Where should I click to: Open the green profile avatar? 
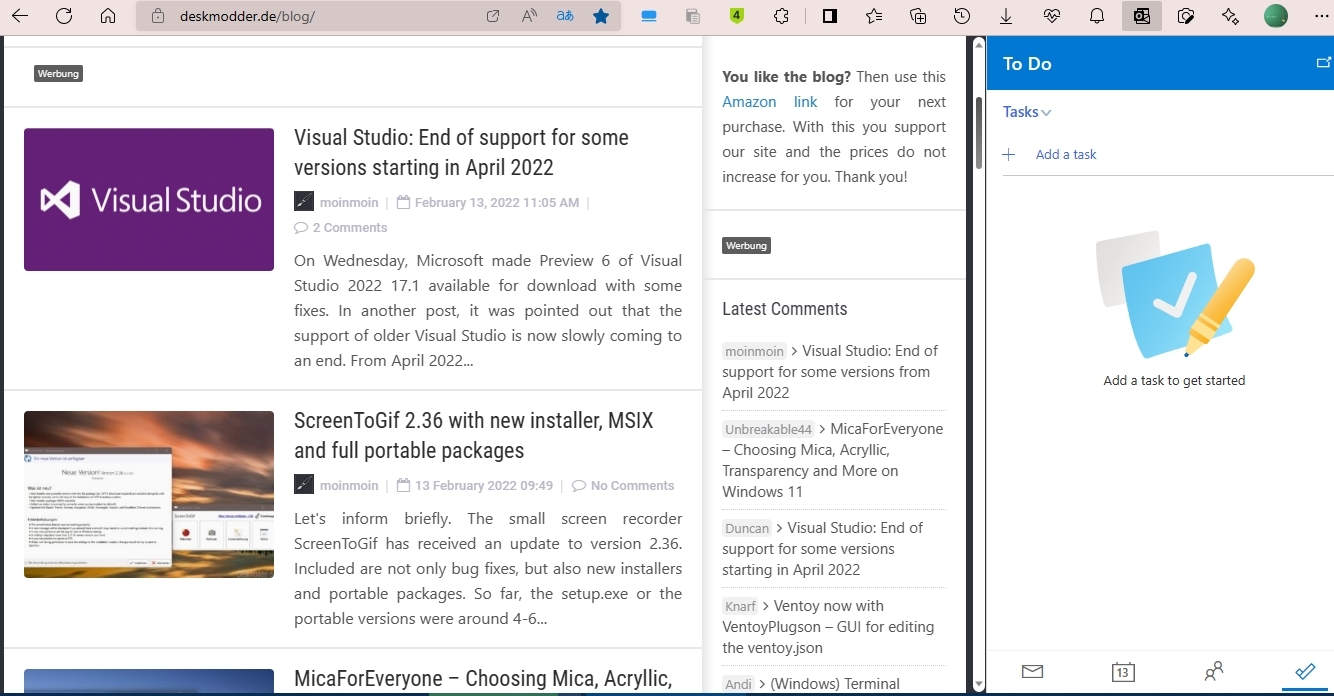pyautogui.click(x=1276, y=16)
